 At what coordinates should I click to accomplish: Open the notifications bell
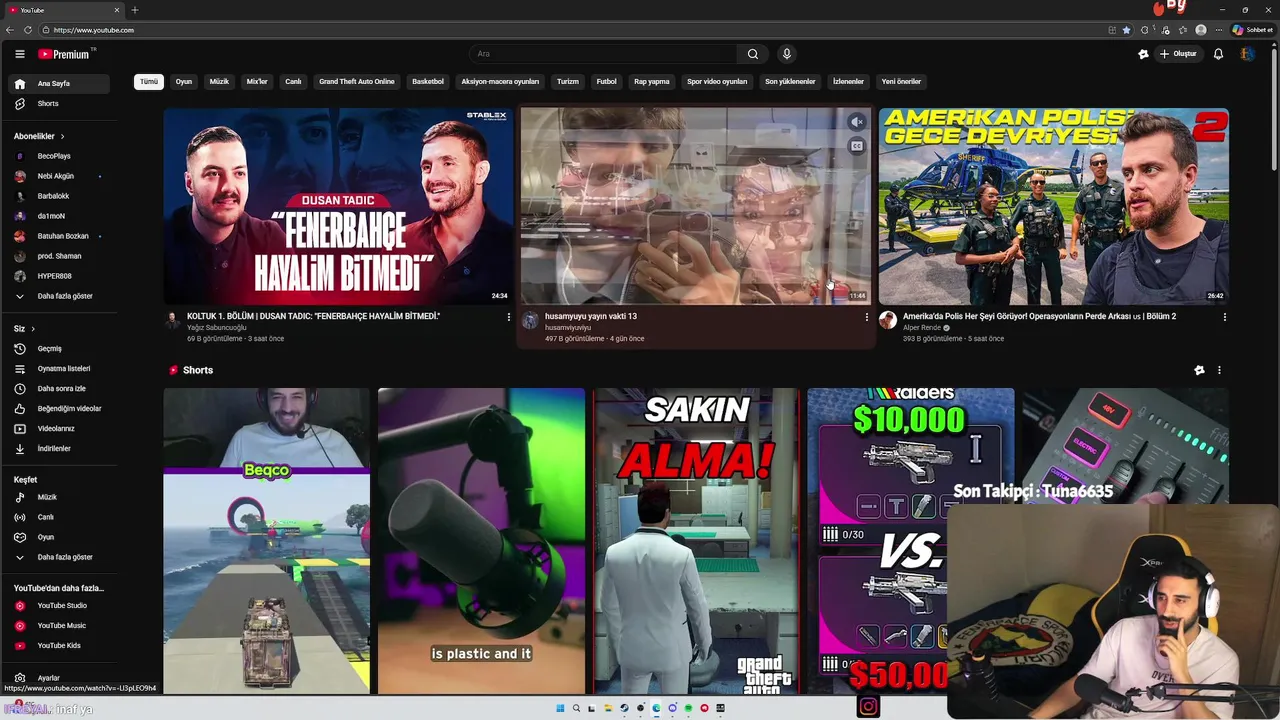(x=1218, y=54)
